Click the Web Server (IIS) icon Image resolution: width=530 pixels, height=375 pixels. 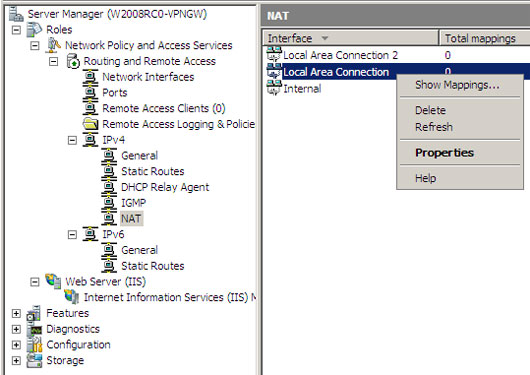pyautogui.click(x=53, y=281)
